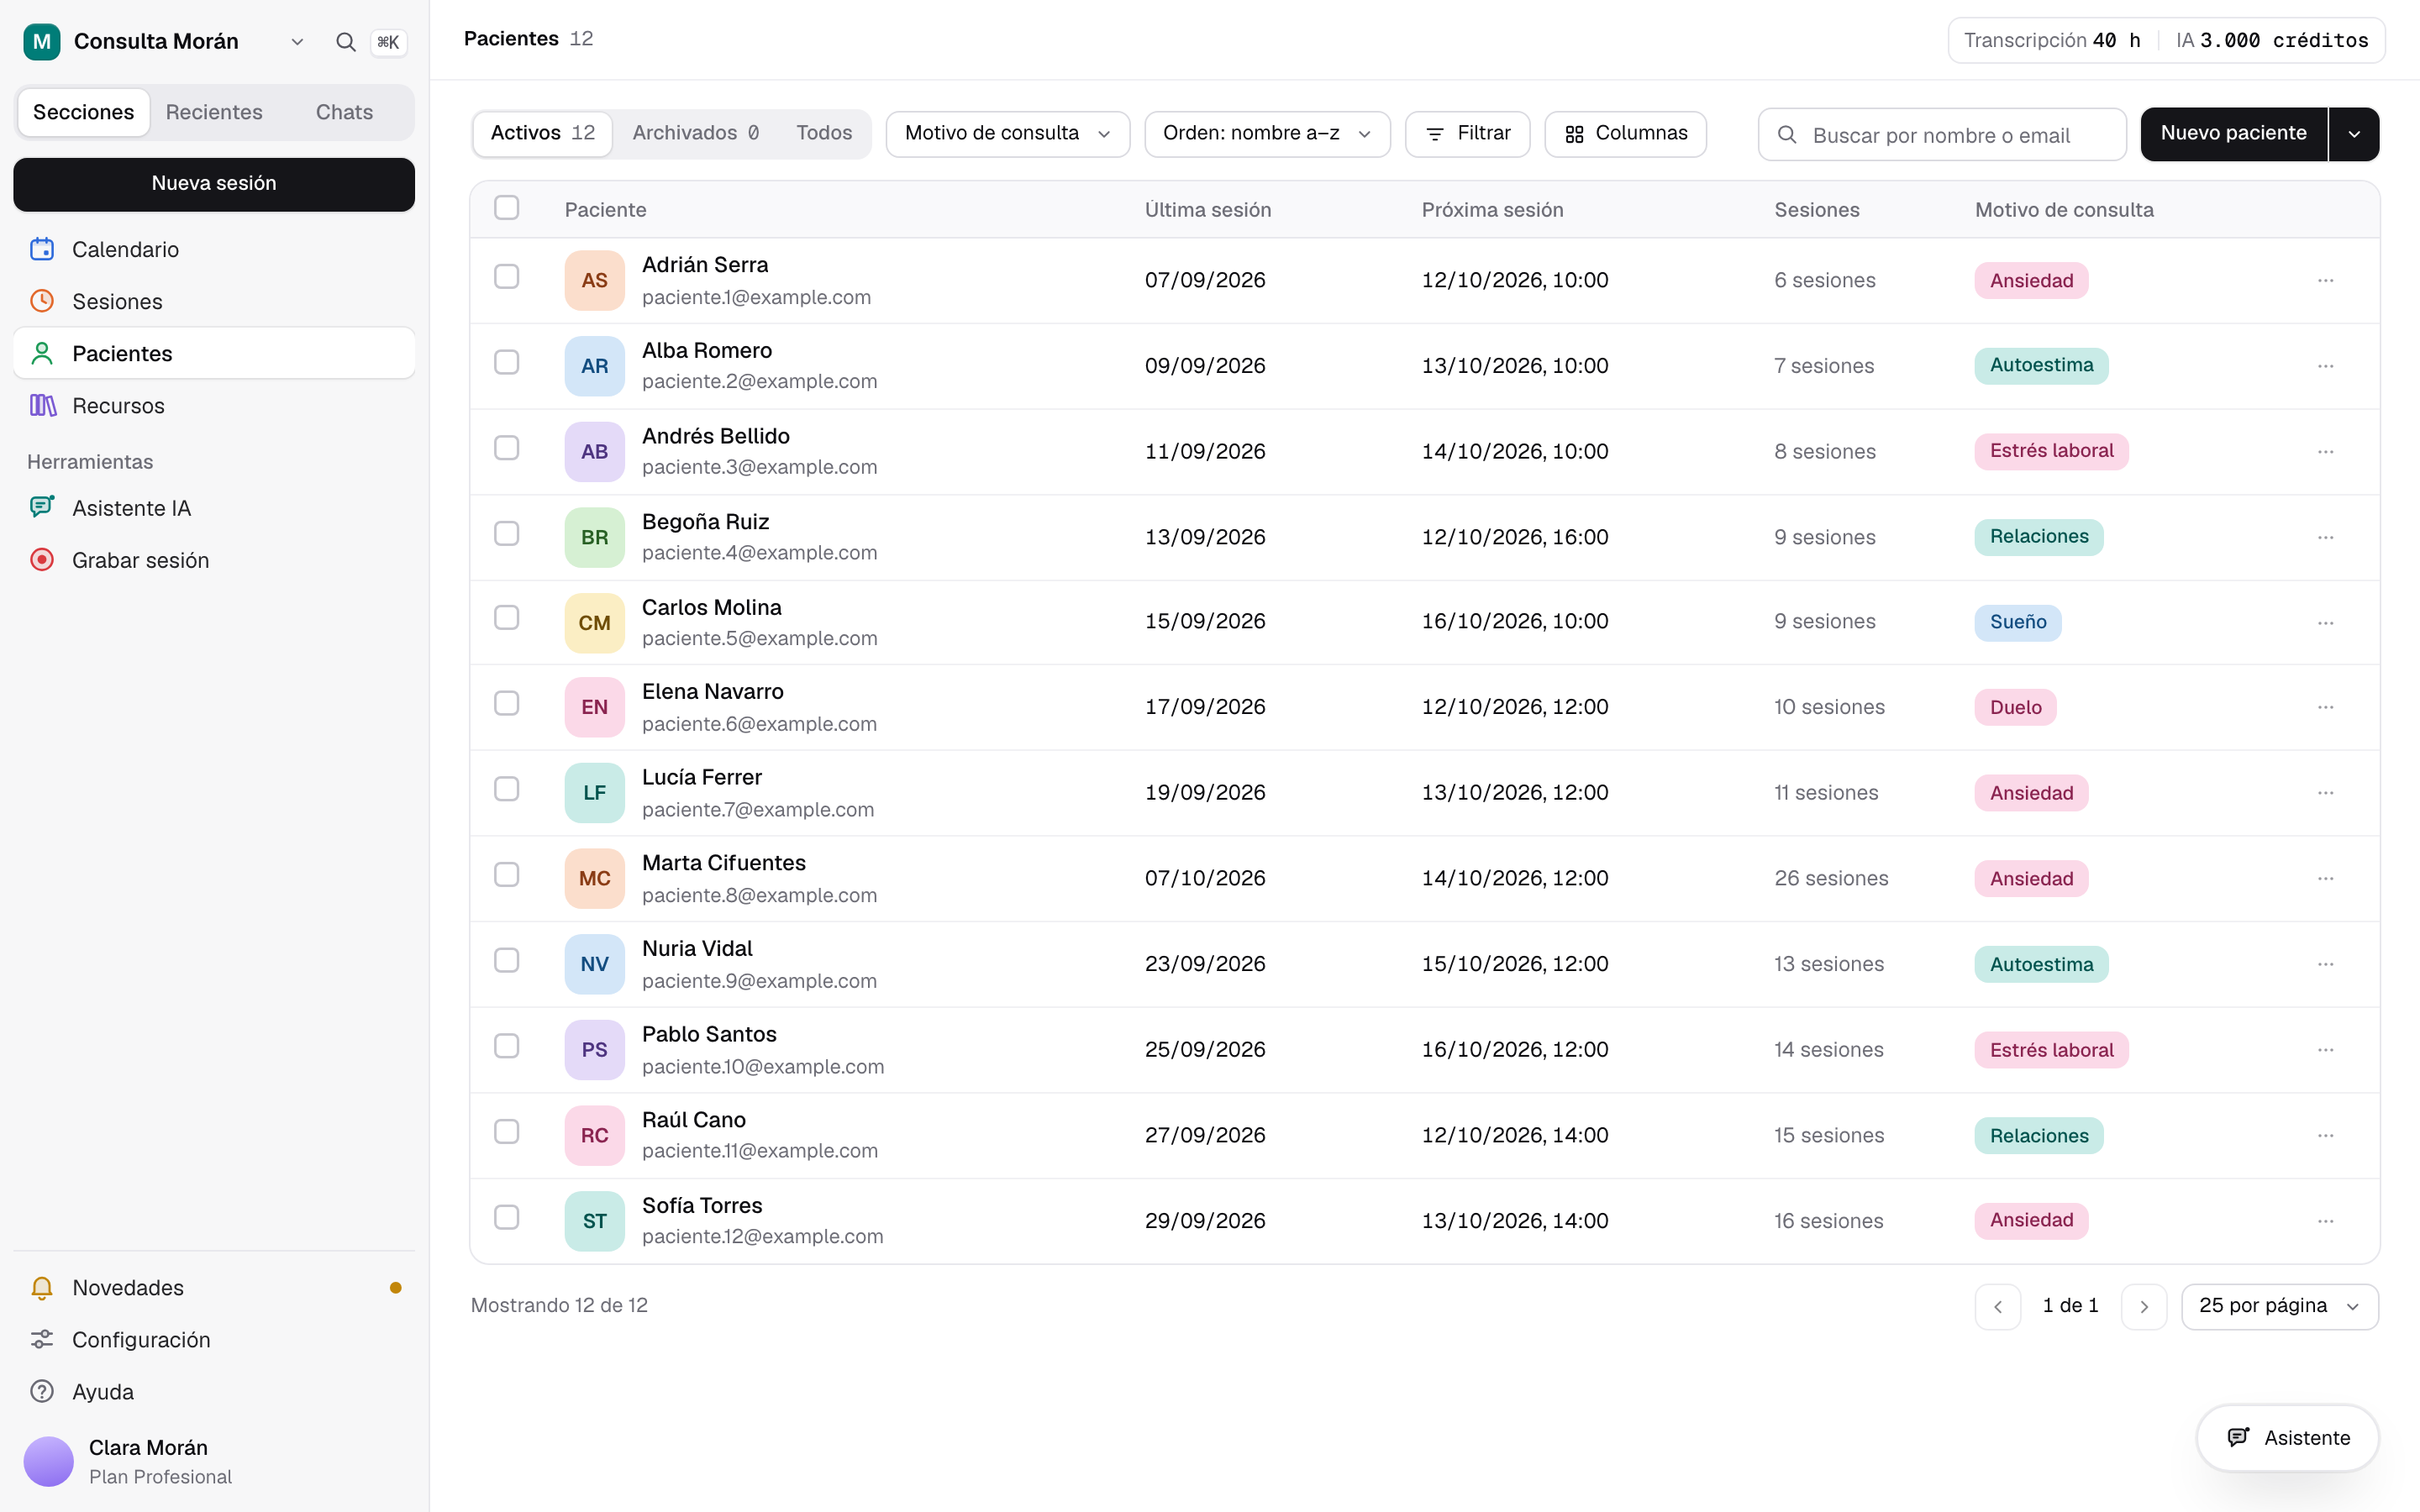Launch the Asistente IA tool

(214, 508)
